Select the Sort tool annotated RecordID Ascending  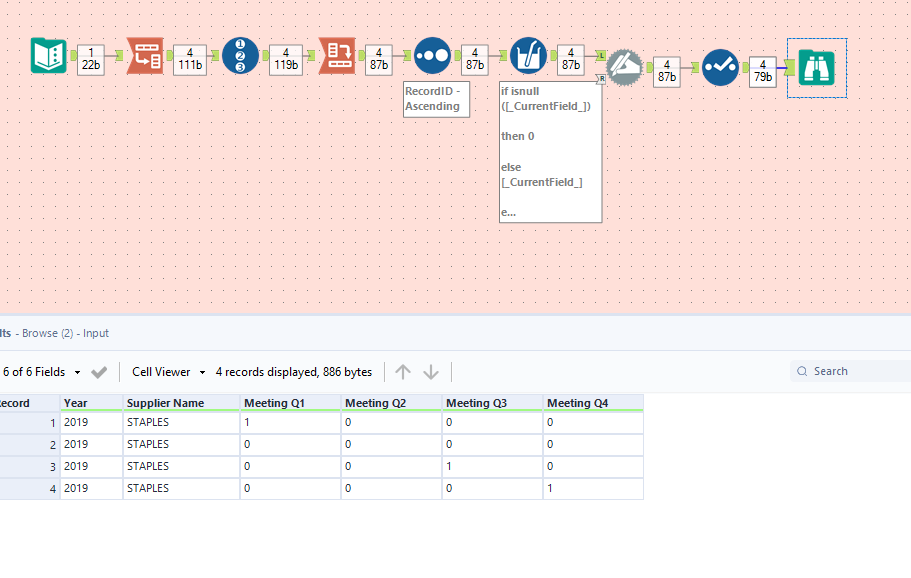[x=432, y=55]
